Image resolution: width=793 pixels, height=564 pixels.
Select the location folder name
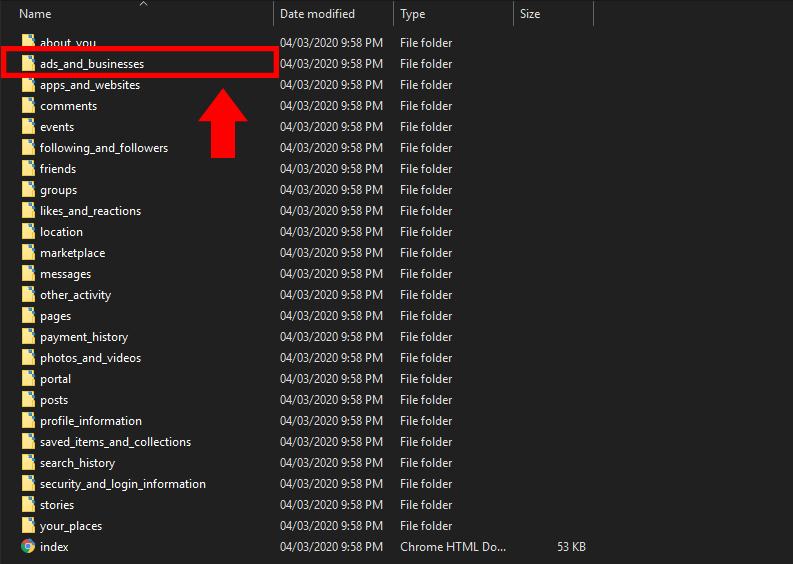(61, 232)
